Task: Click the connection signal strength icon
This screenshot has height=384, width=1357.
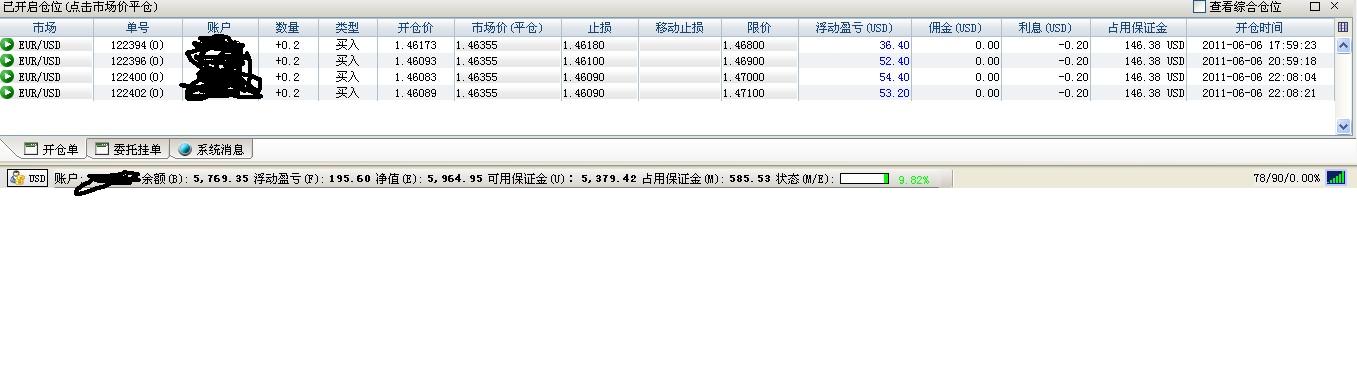Action: point(1336,178)
